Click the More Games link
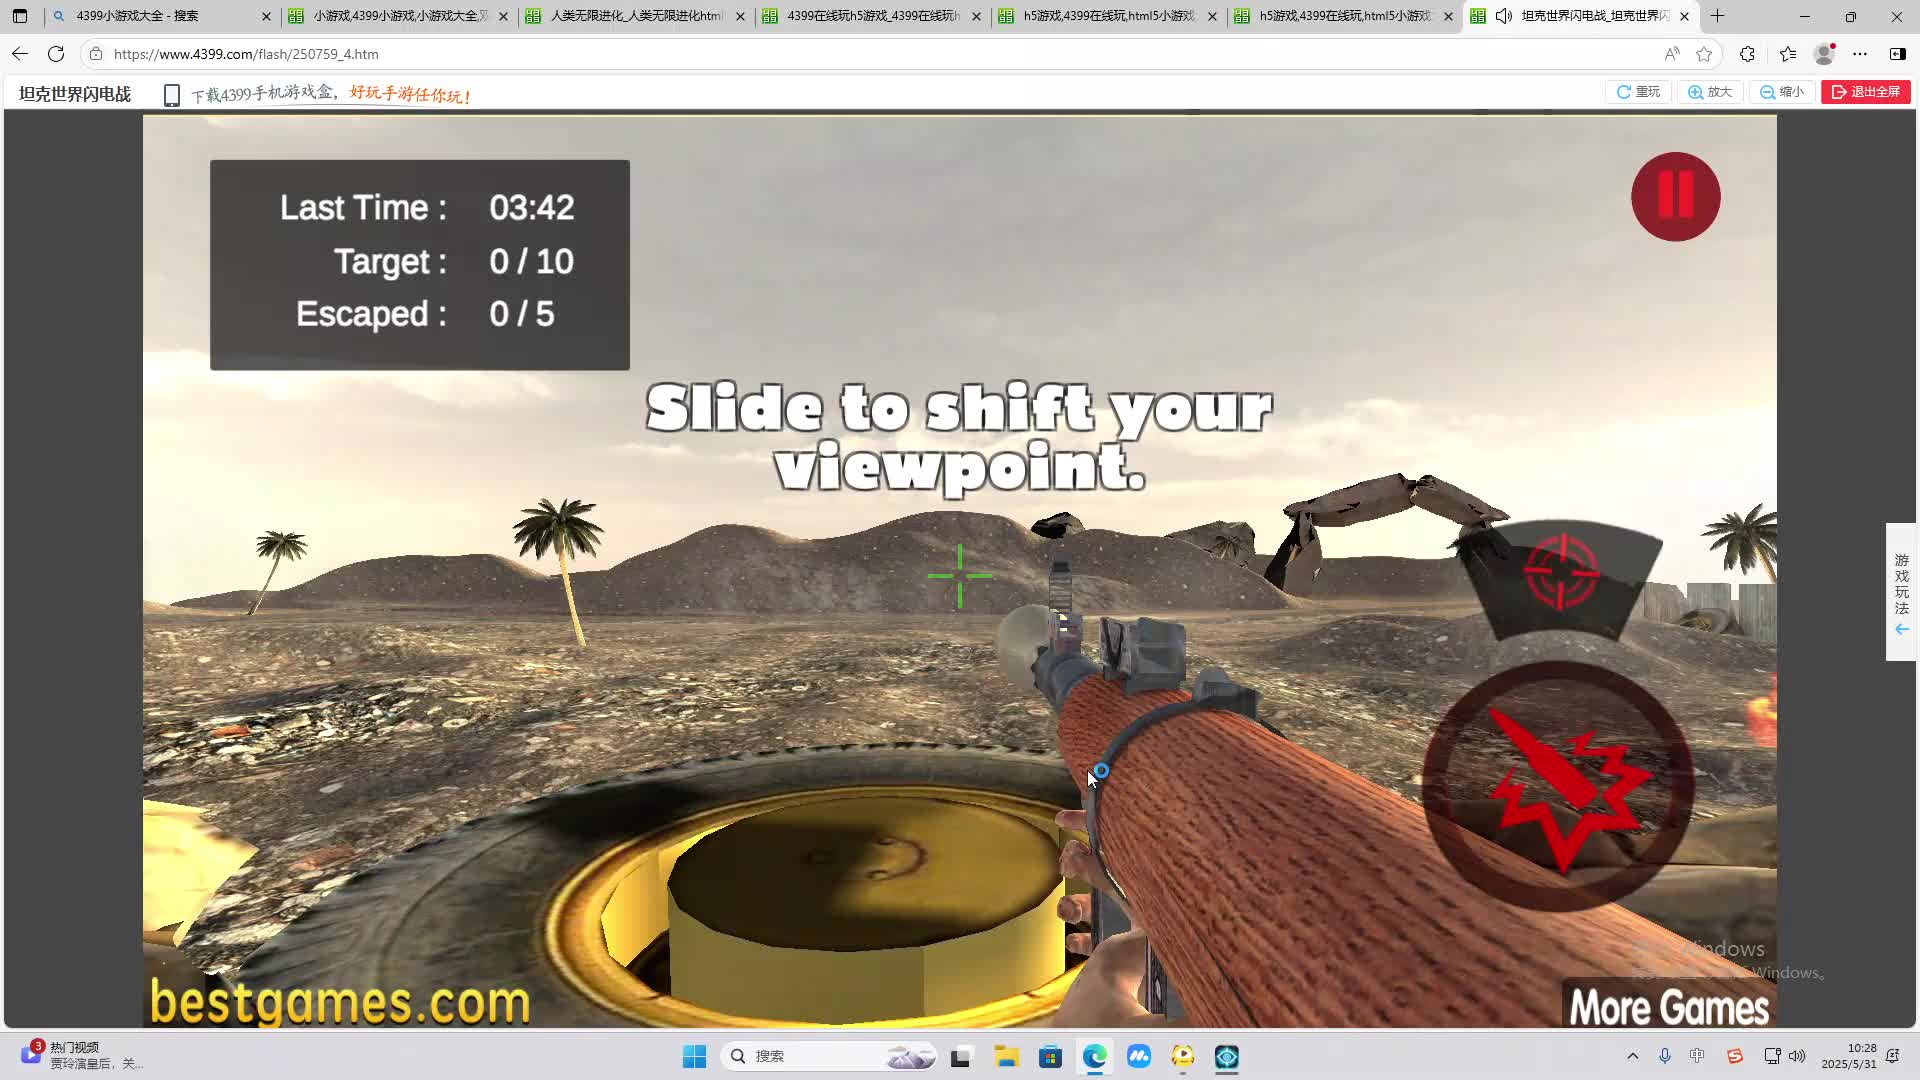This screenshot has height=1080, width=1920. point(1668,1006)
